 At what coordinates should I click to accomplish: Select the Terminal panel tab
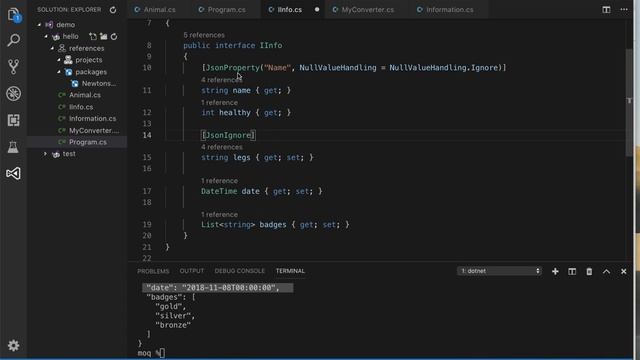tap(290, 271)
